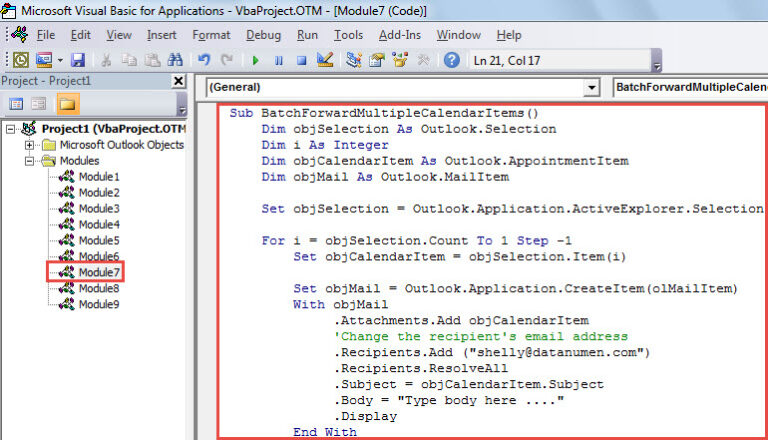This screenshot has height=440, width=768.
Task: Click the Break (pause) toolbar icon
Action: (x=277, y=60)
